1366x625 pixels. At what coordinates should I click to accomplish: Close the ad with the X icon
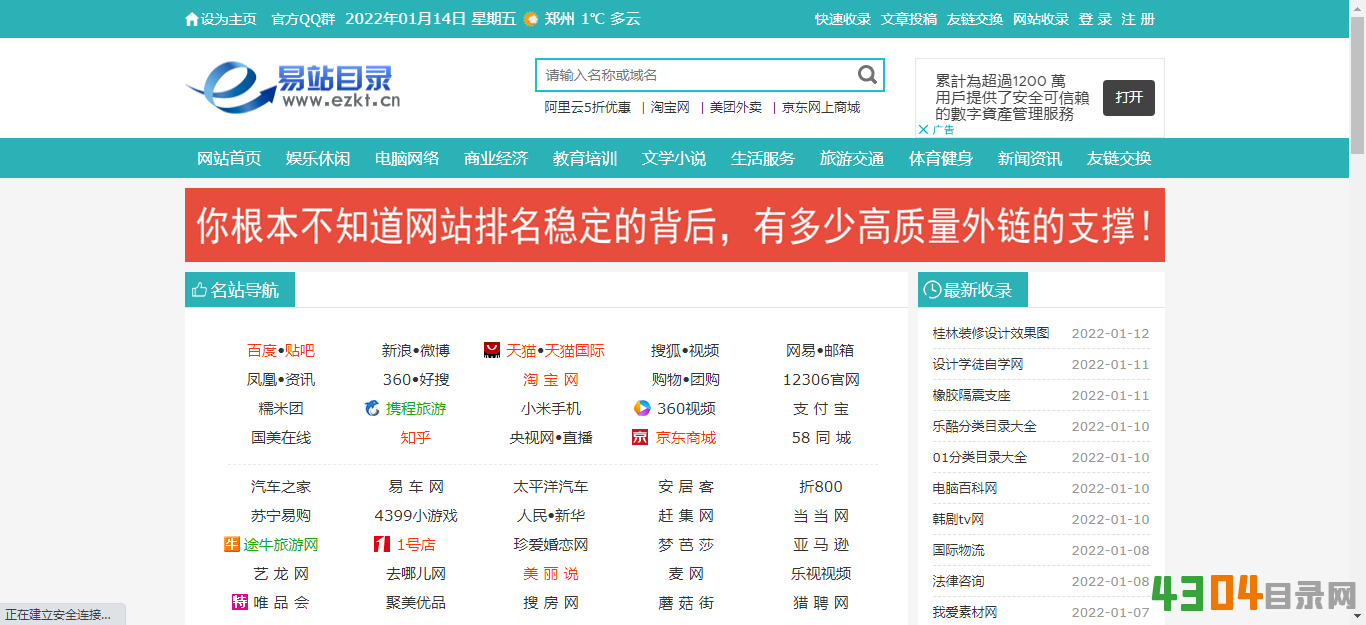[x=923, y=129]
